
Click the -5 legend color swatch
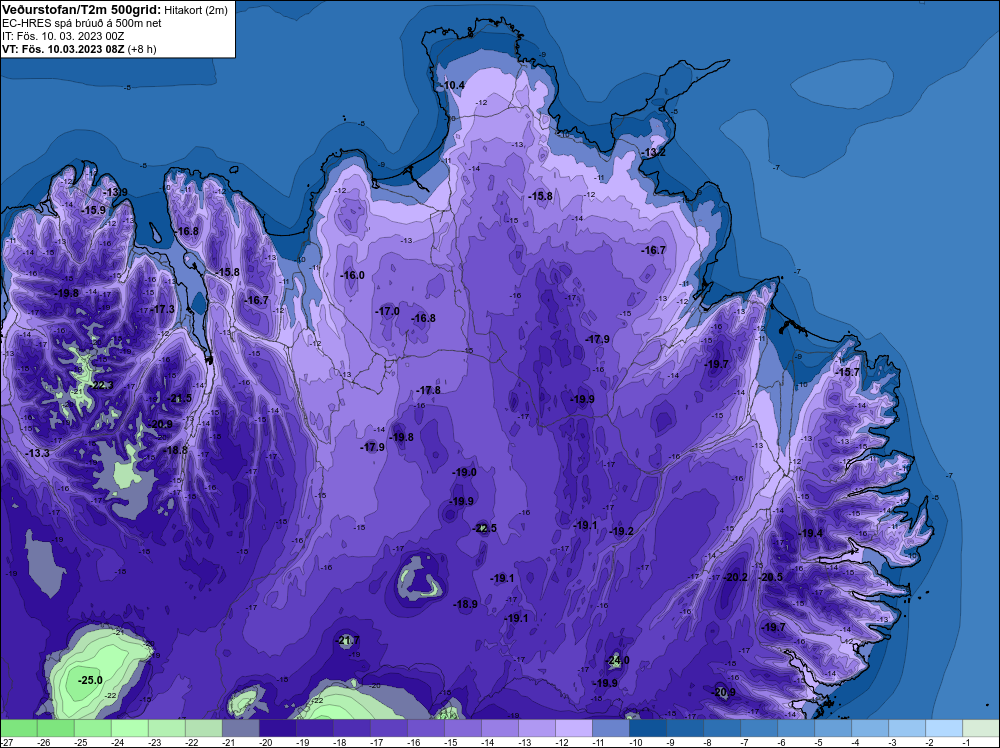coord(832,728)
